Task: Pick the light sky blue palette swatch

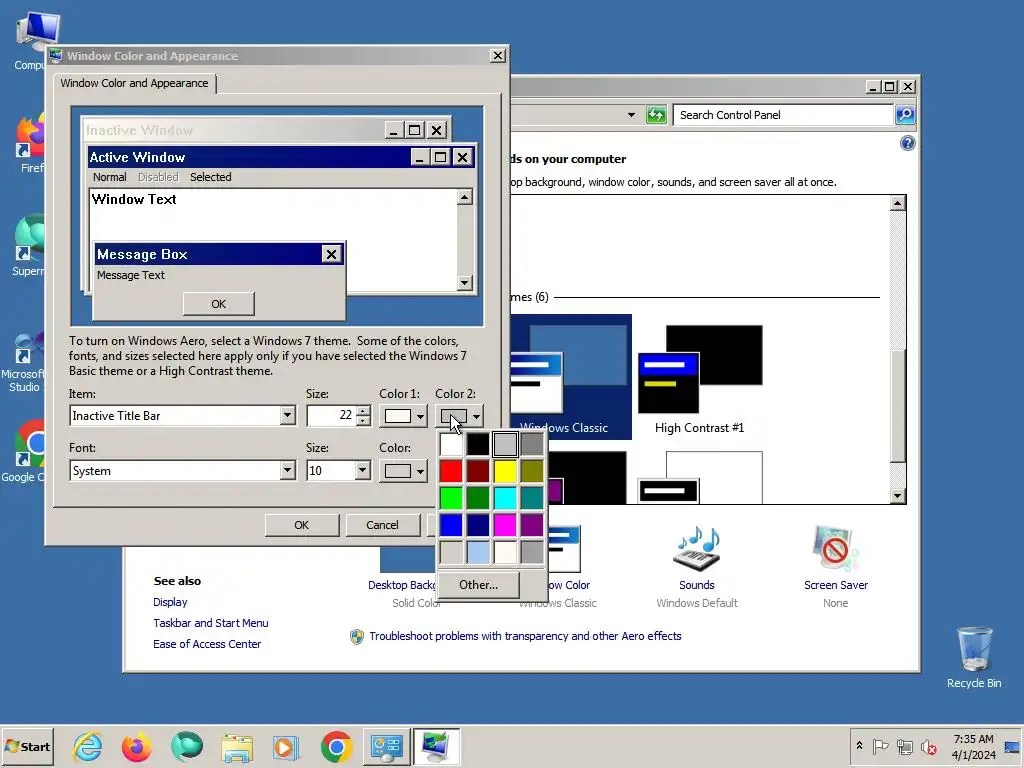Action: (478, 552)
